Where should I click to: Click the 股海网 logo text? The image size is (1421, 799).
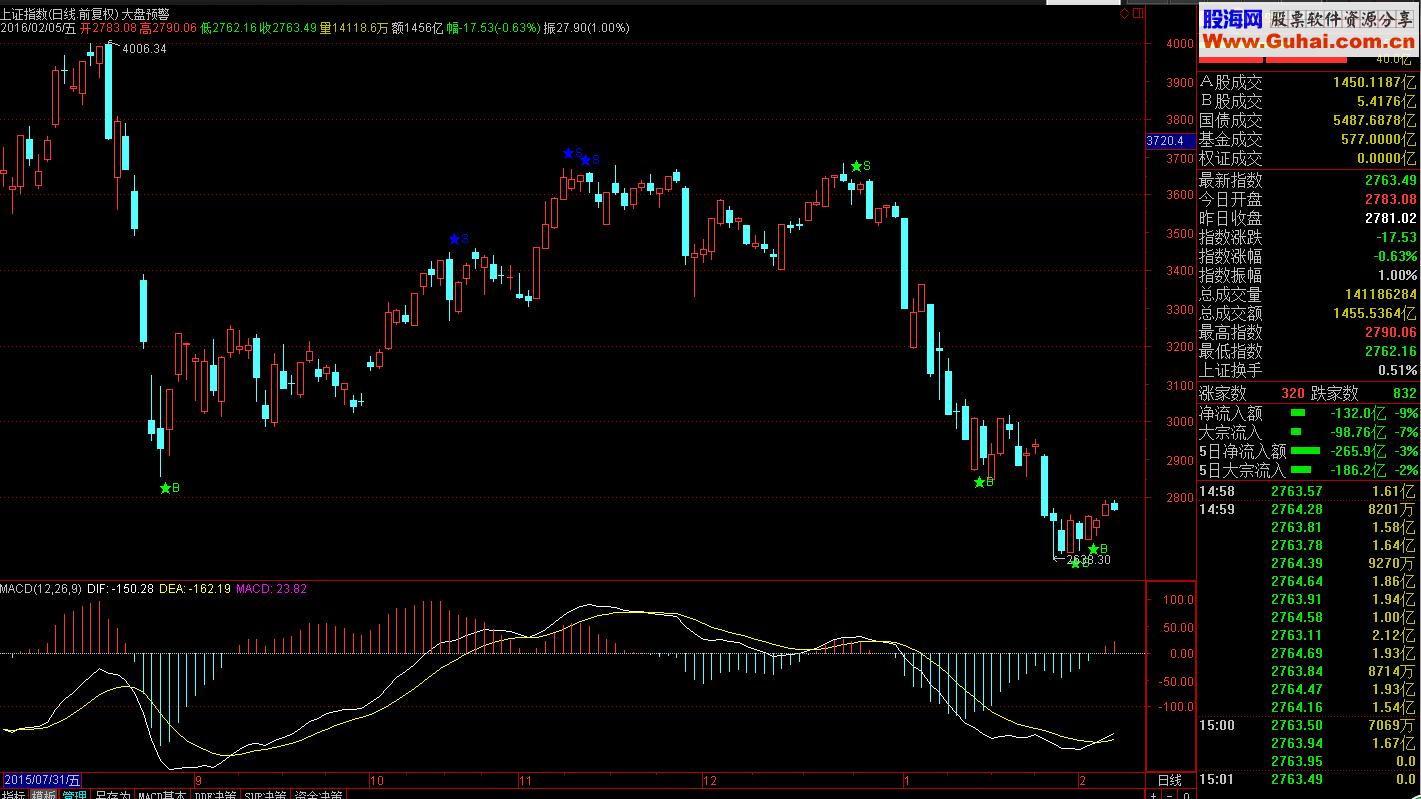pyautogui.click(x=1231, y=18)
